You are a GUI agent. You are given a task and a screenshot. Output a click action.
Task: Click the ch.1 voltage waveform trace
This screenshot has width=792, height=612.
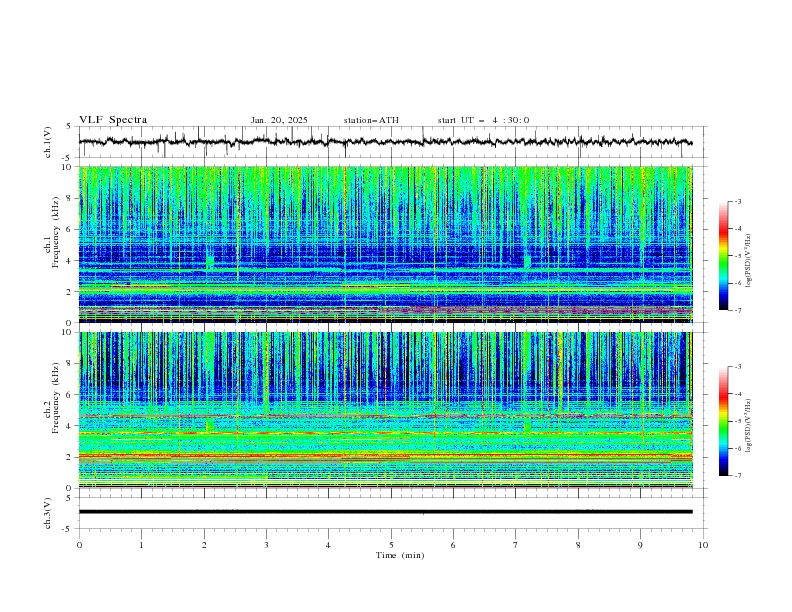point(385,142)
